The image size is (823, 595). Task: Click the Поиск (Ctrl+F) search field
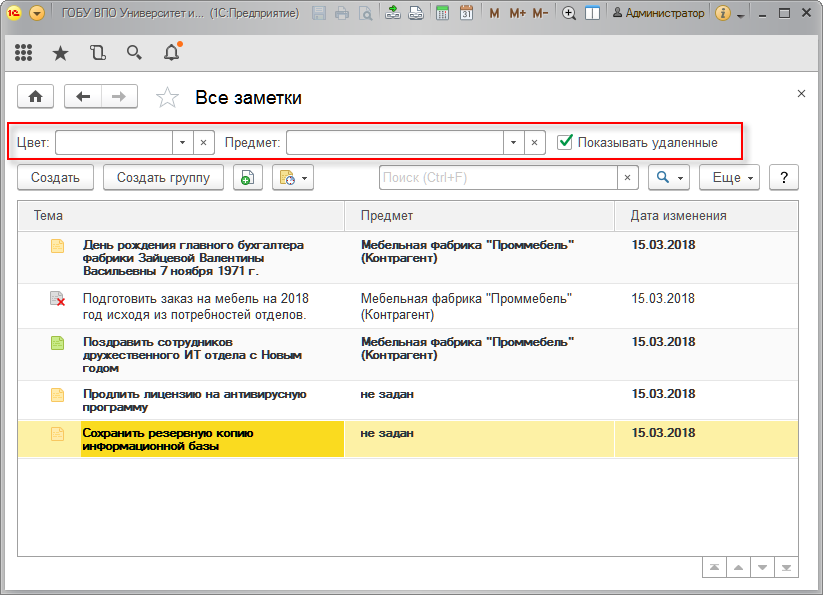tap(498, 177)
